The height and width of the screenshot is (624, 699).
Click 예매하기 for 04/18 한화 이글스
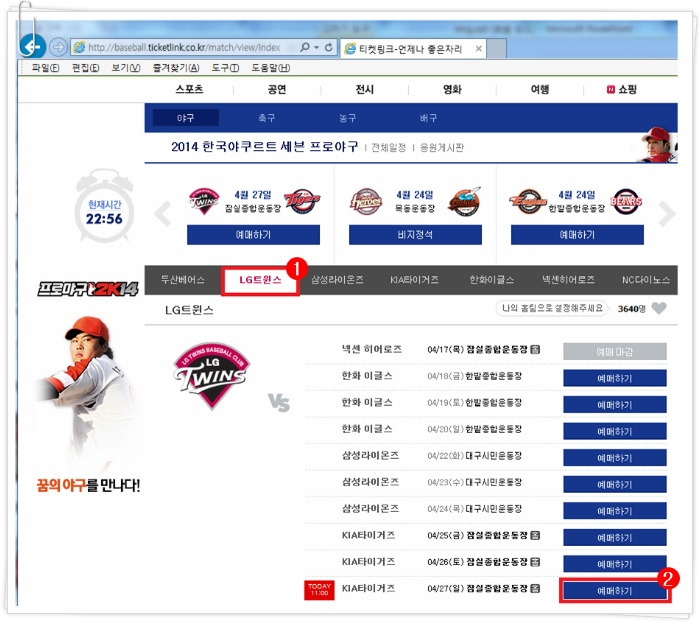tap(615, 378)
